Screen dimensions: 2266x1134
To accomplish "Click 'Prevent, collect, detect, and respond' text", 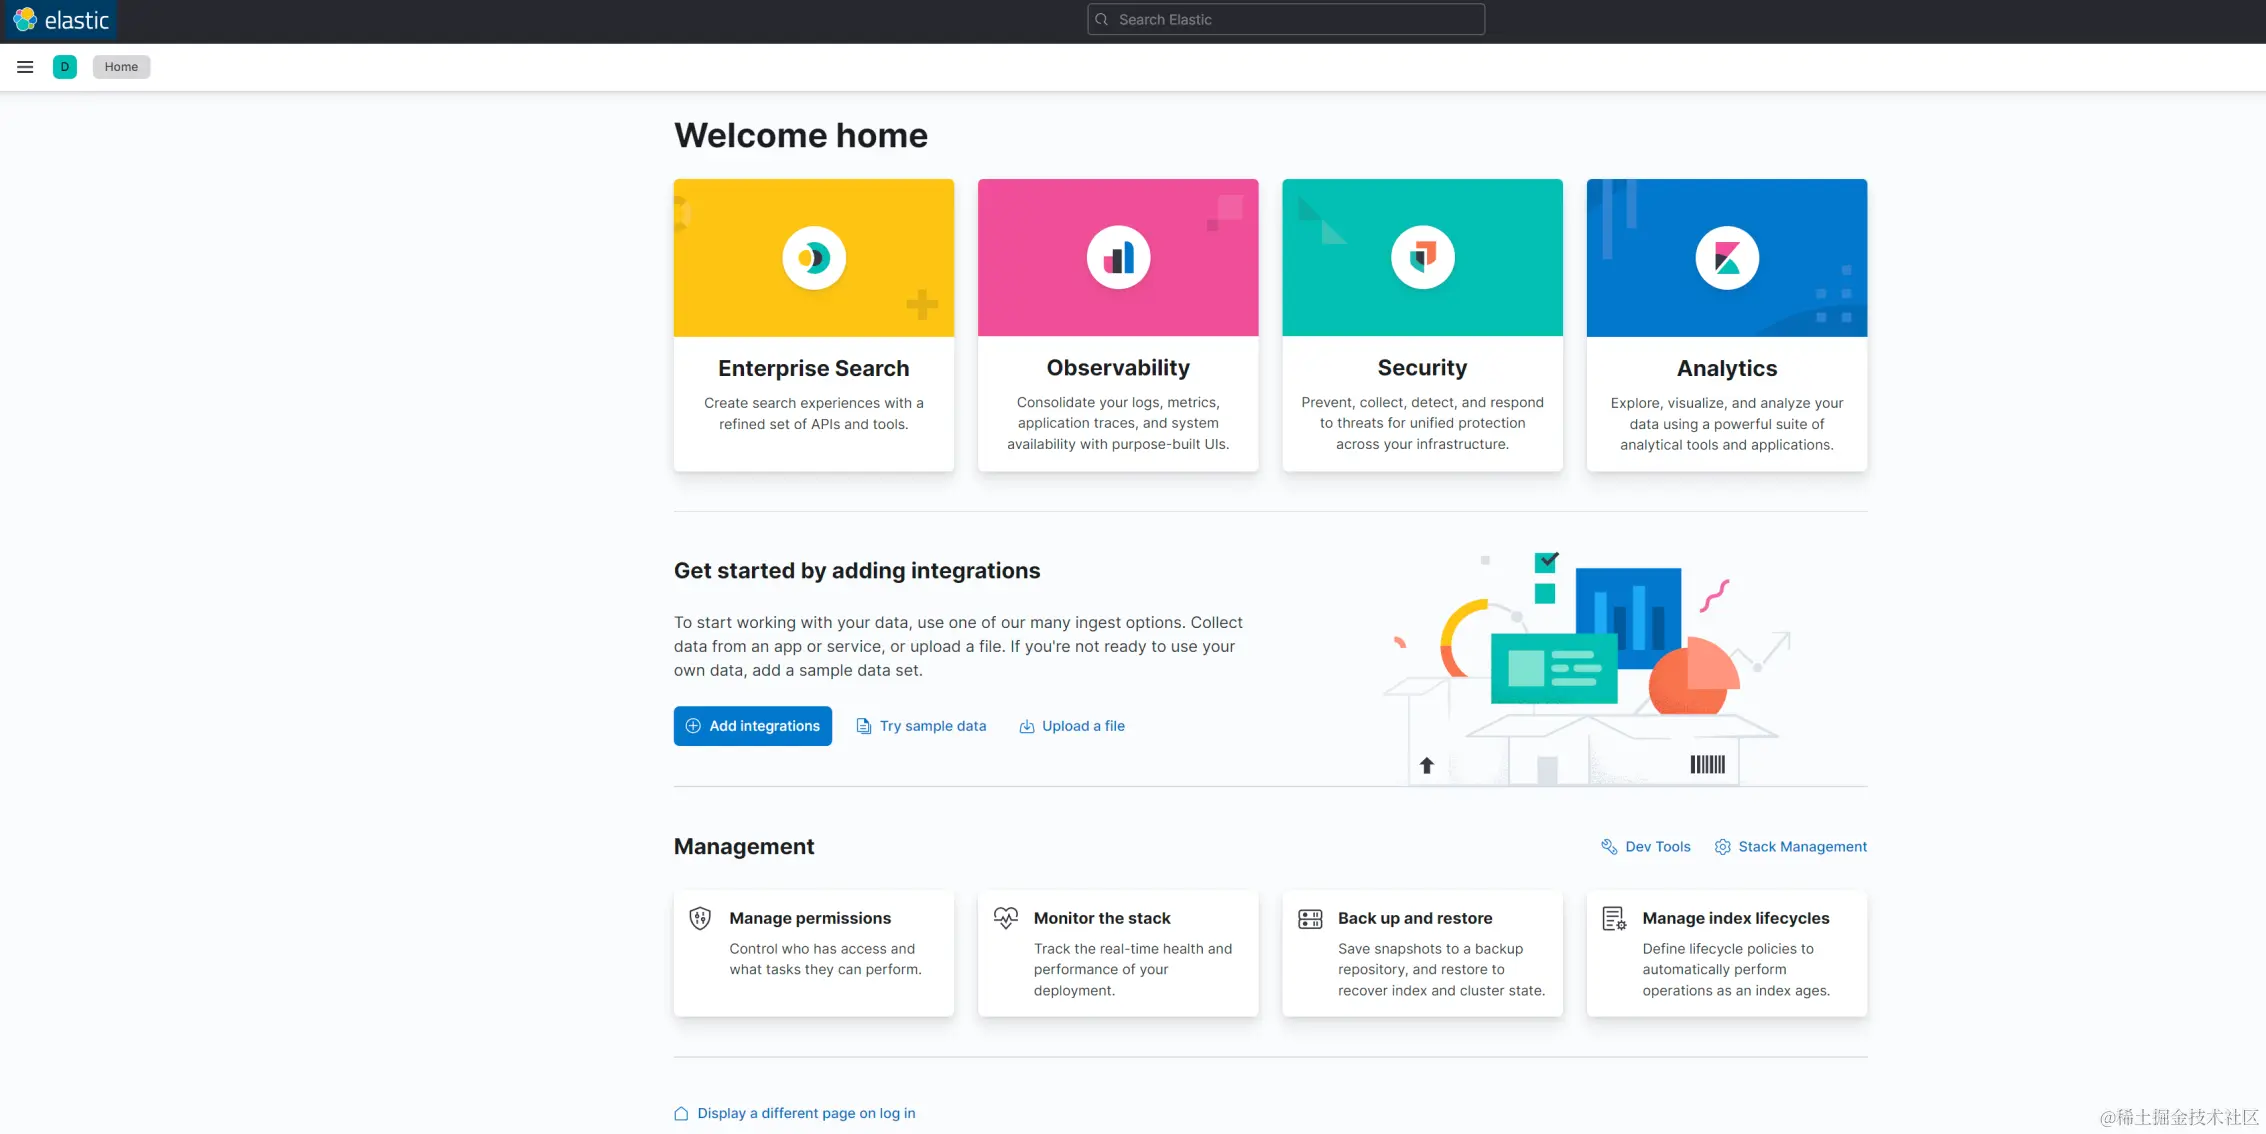I will pos(1422,402).
